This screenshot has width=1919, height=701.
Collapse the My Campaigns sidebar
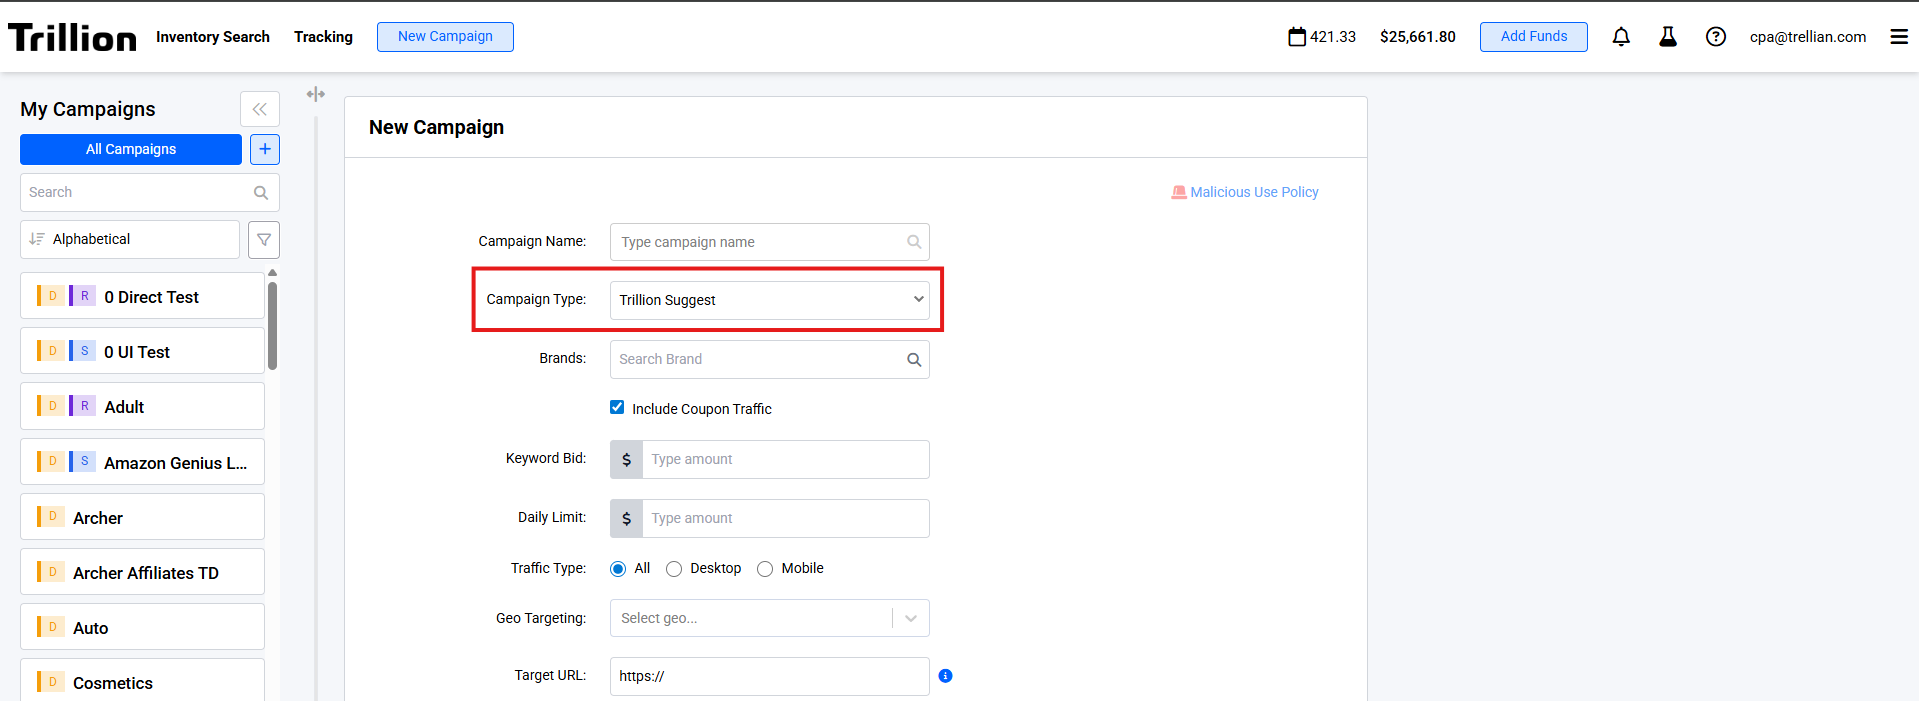point(260,109)
